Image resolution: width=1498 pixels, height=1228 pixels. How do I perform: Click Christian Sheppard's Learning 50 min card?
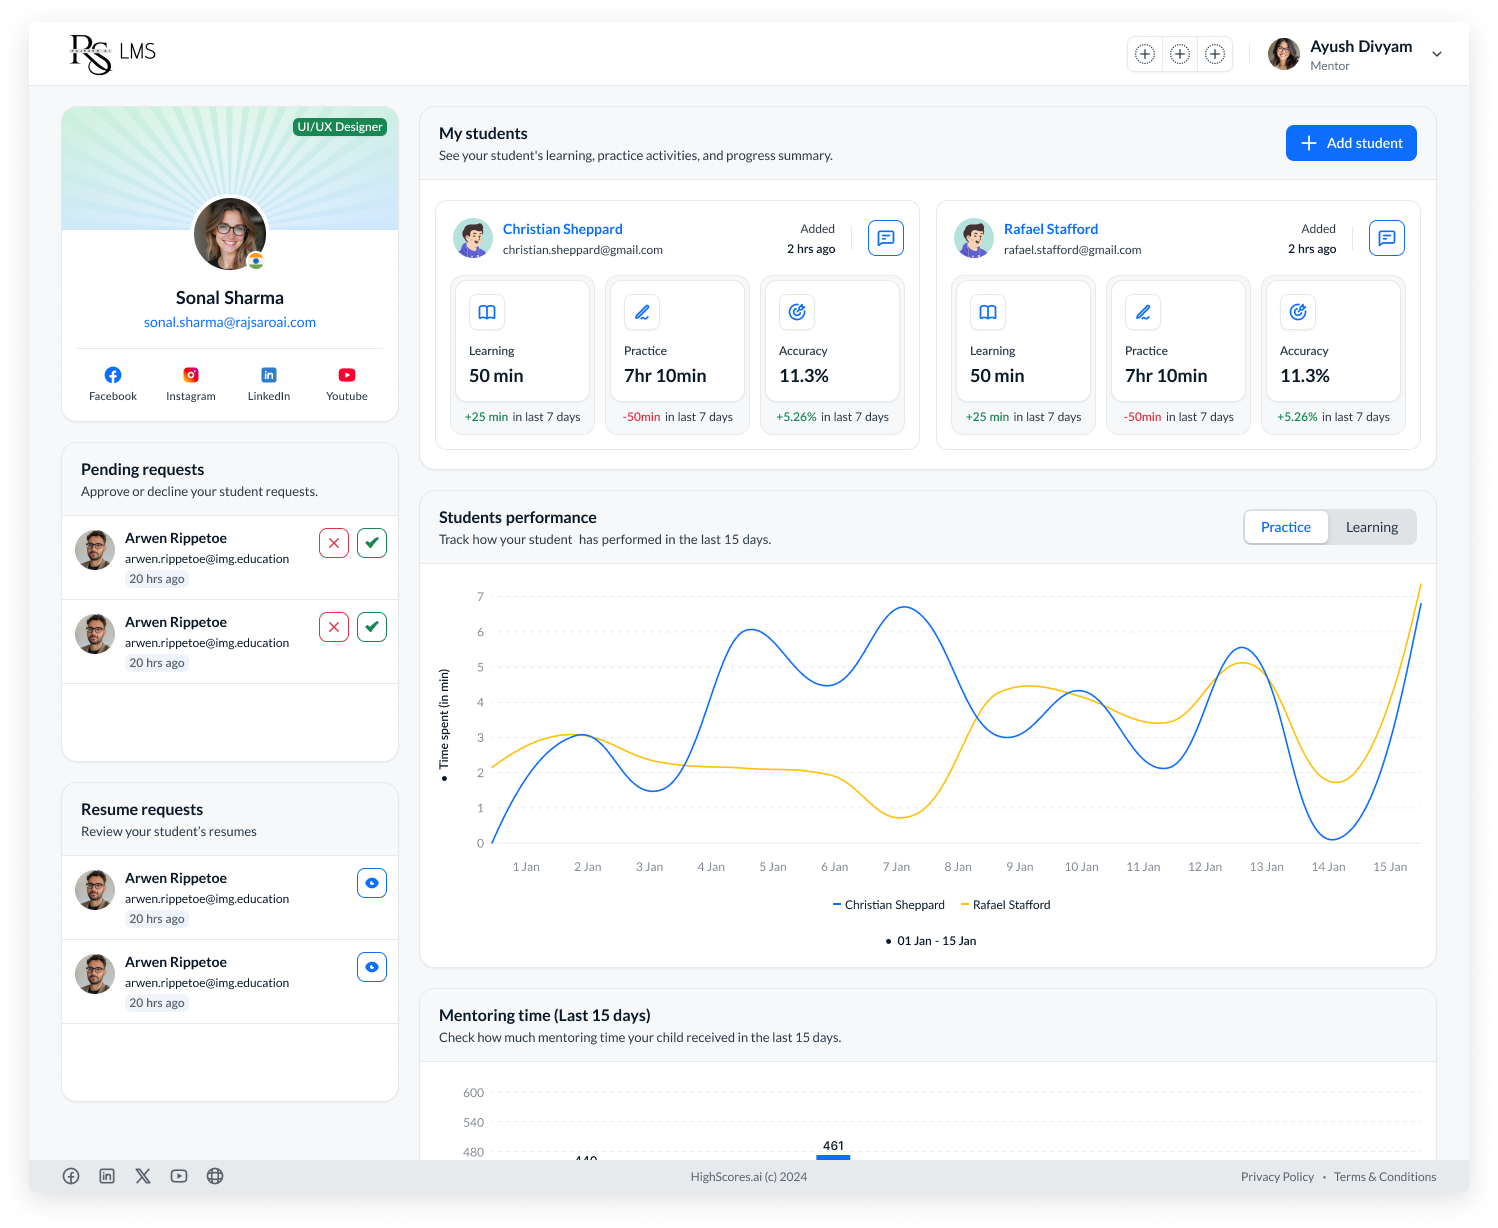click(x=522, y=342)
